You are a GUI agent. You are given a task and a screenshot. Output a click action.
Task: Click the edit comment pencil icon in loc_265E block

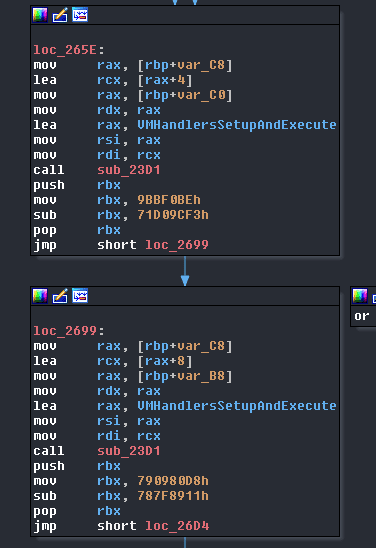[x=60, y=15]
